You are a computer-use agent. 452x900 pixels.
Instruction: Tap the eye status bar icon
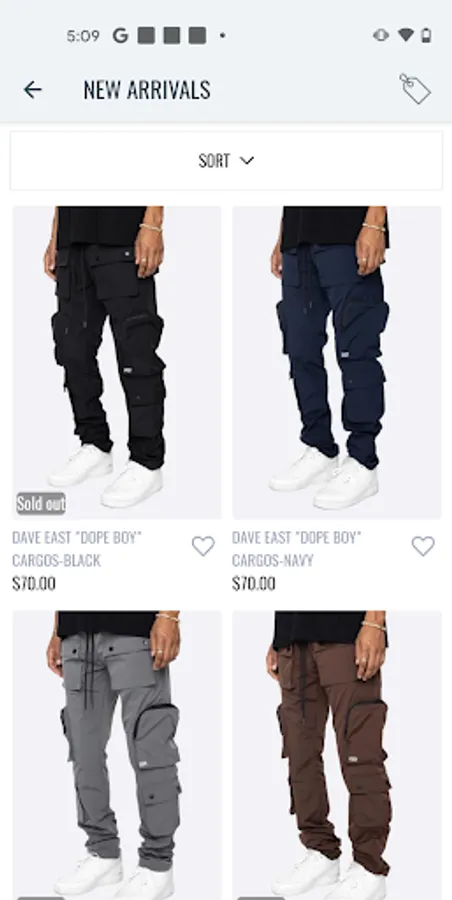pyautogui.click(x=381, y=36)
